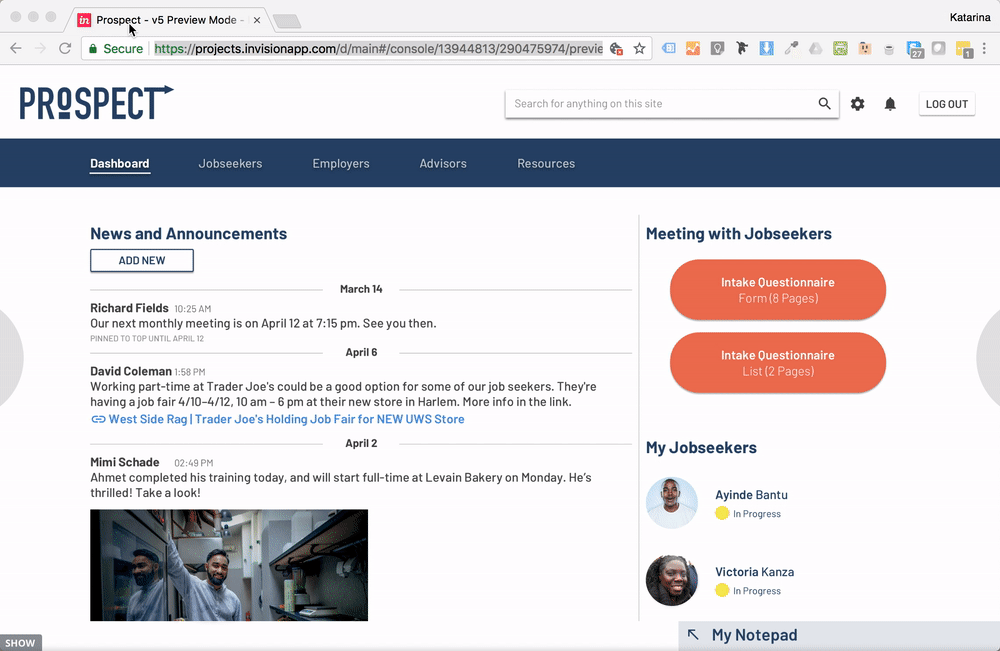1000x651 pixels.
Task: Open the Resources nav tab
Action: (546, 163)
